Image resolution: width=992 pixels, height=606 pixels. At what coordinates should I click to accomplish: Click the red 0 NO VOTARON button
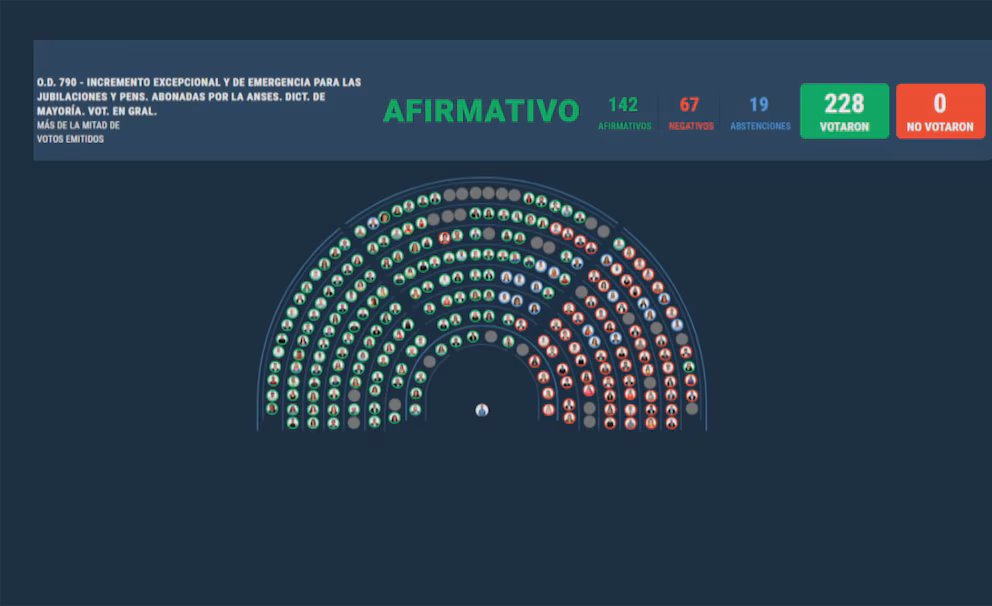940,110
